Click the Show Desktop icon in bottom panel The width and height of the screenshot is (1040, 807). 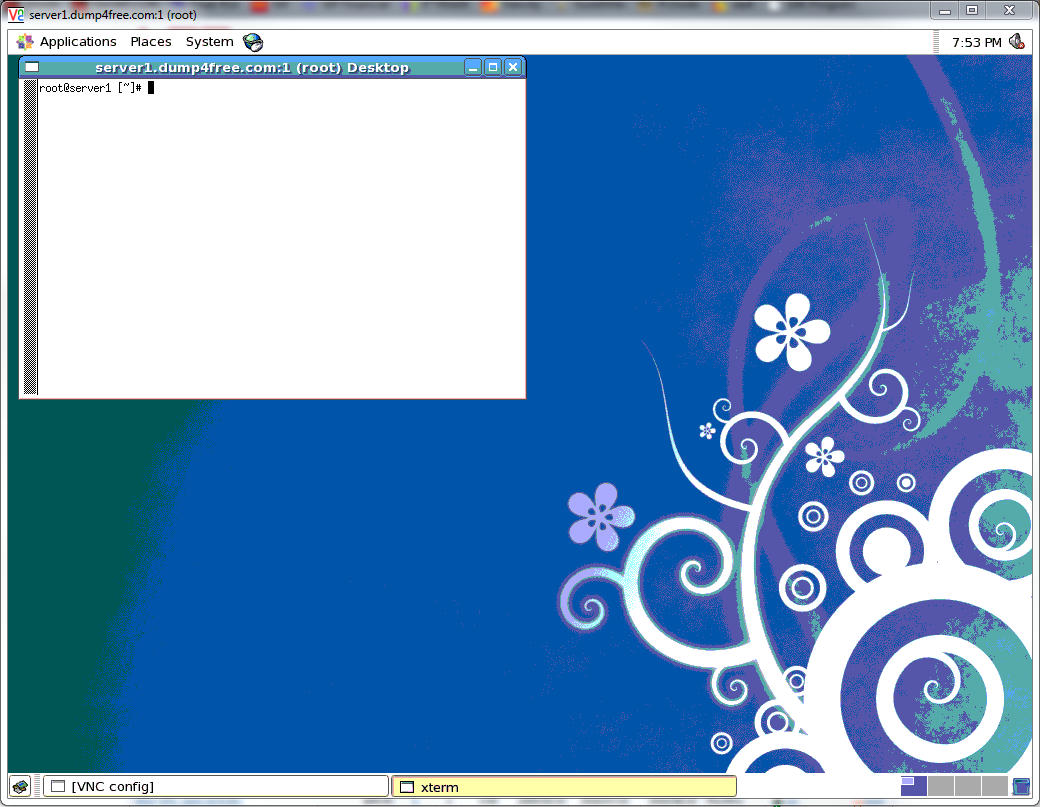20,786
